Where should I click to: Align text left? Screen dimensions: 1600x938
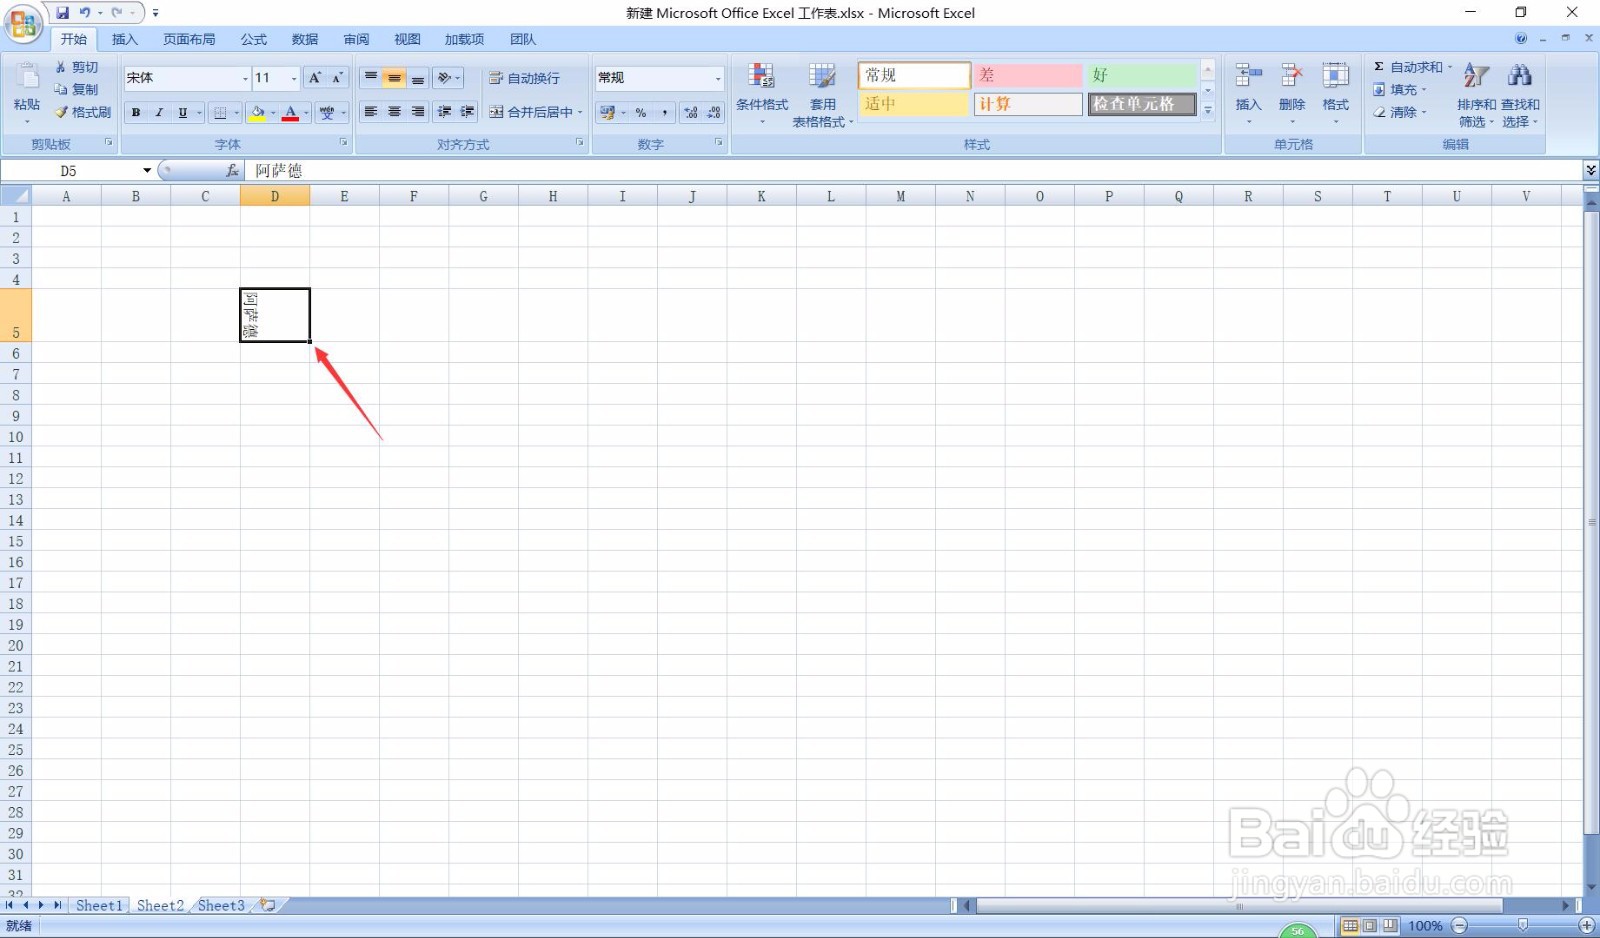coord(371,112)
